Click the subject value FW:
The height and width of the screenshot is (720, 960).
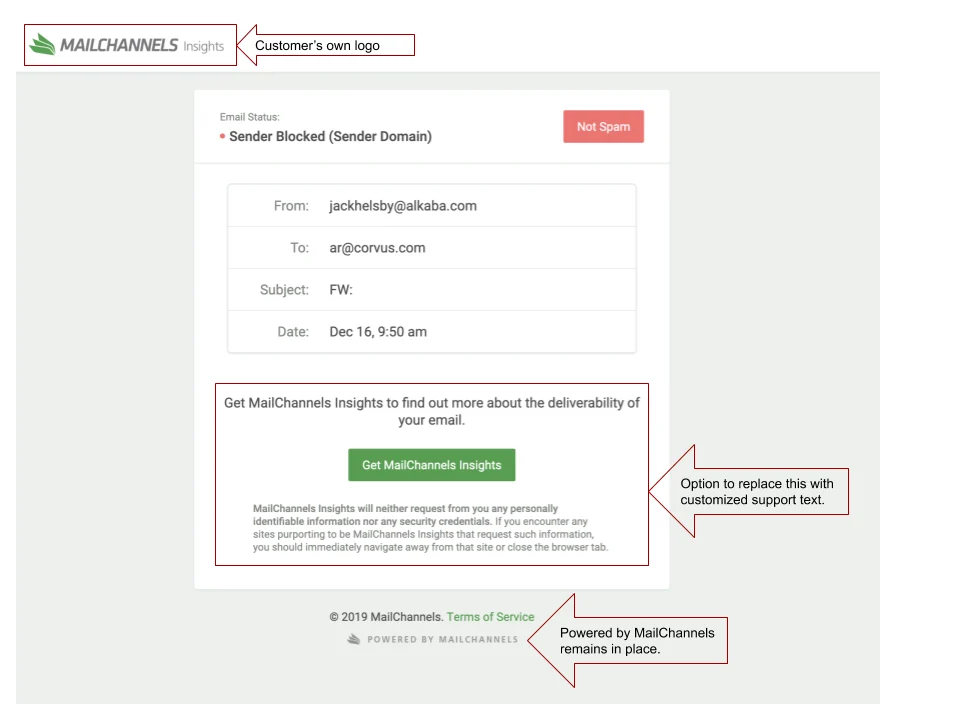[341, 290]
